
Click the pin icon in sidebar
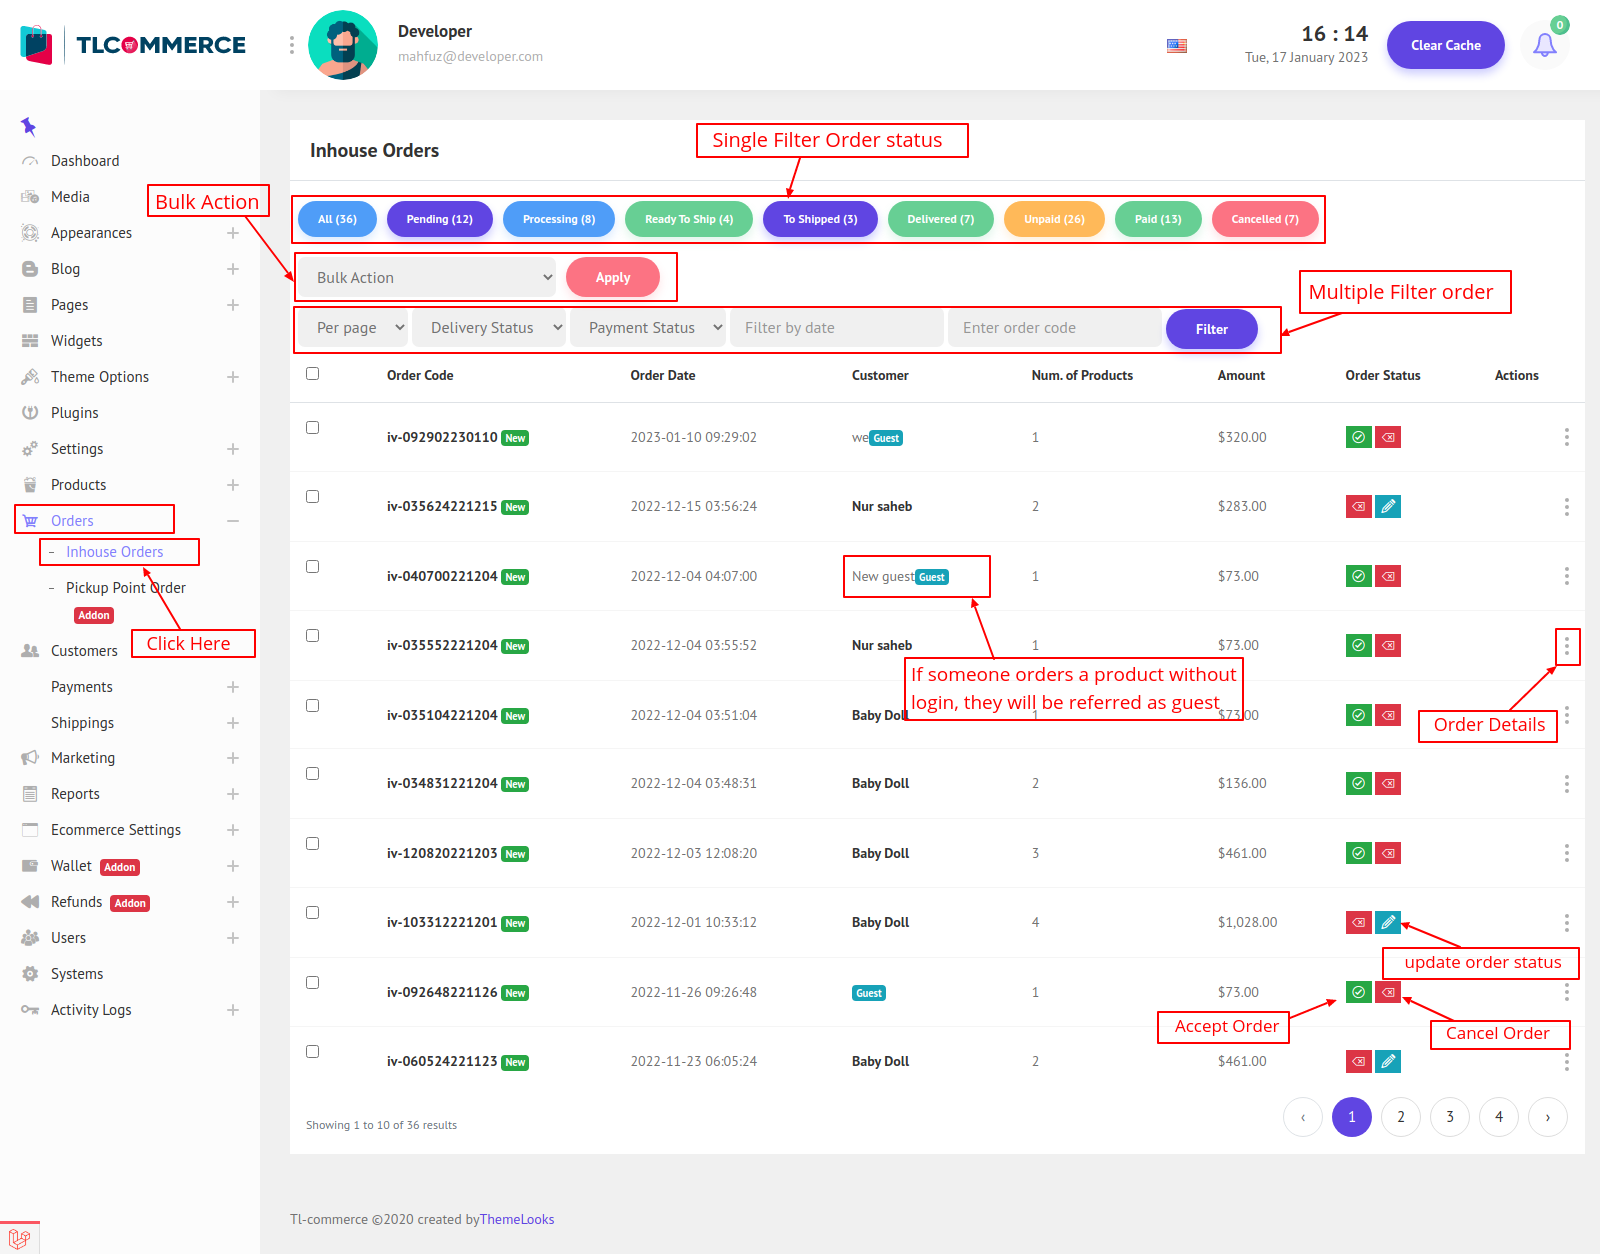(28, 126)
